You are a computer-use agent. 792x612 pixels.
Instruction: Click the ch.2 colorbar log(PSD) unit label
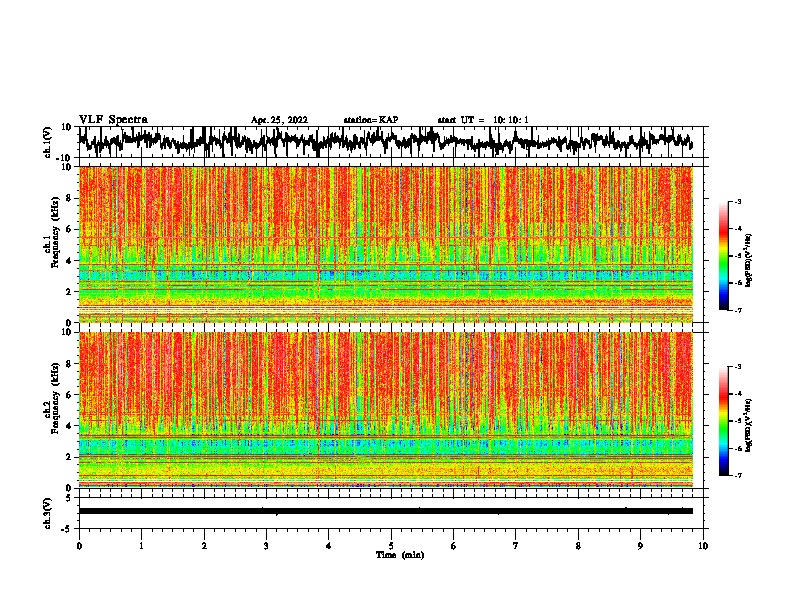tap(749, 425)
